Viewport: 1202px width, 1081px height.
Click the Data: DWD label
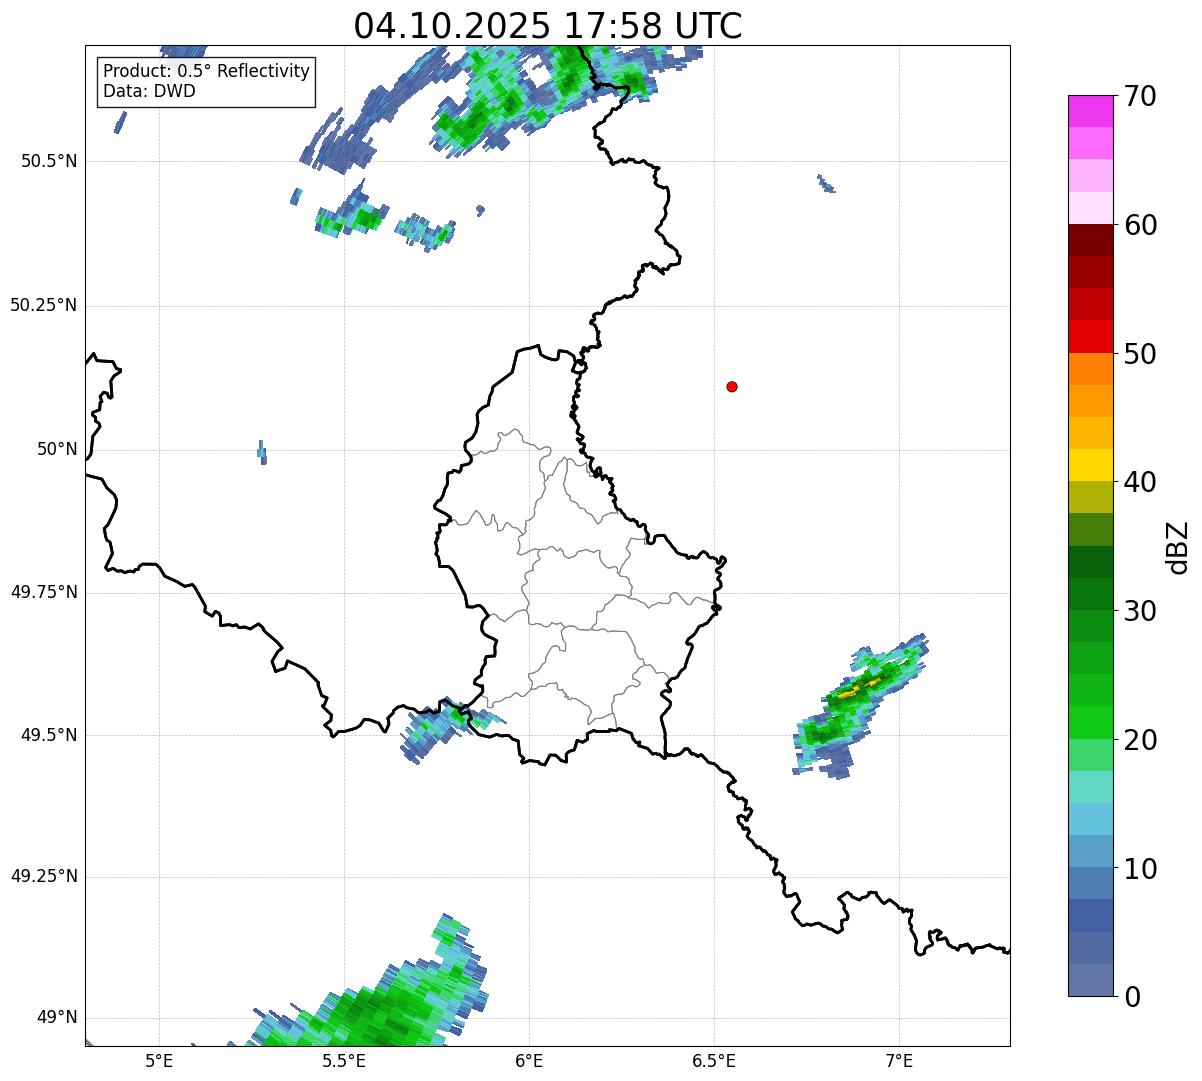point(149,91)
